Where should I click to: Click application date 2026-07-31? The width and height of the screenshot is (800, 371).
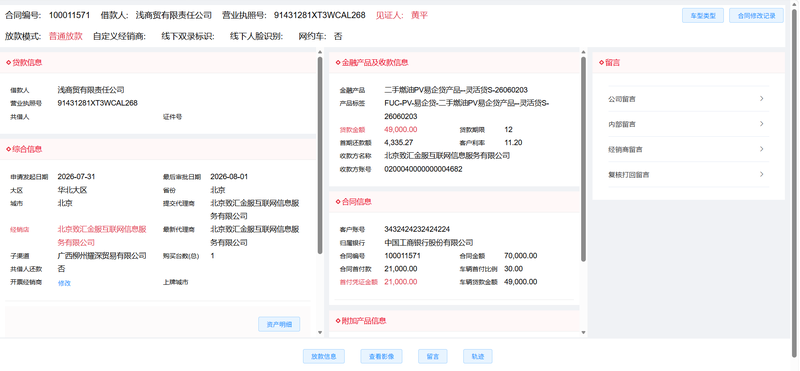[77, 177]
